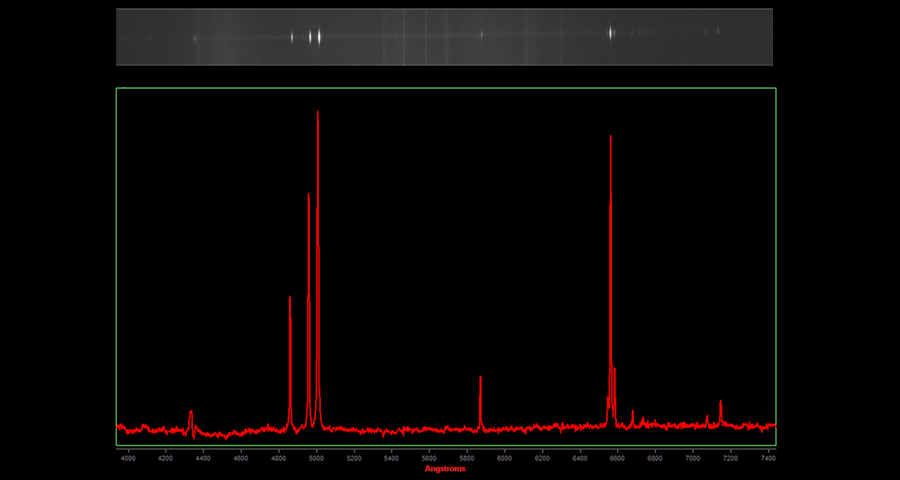Click the faint line in middle of spectrum strip

pos(481,35)
